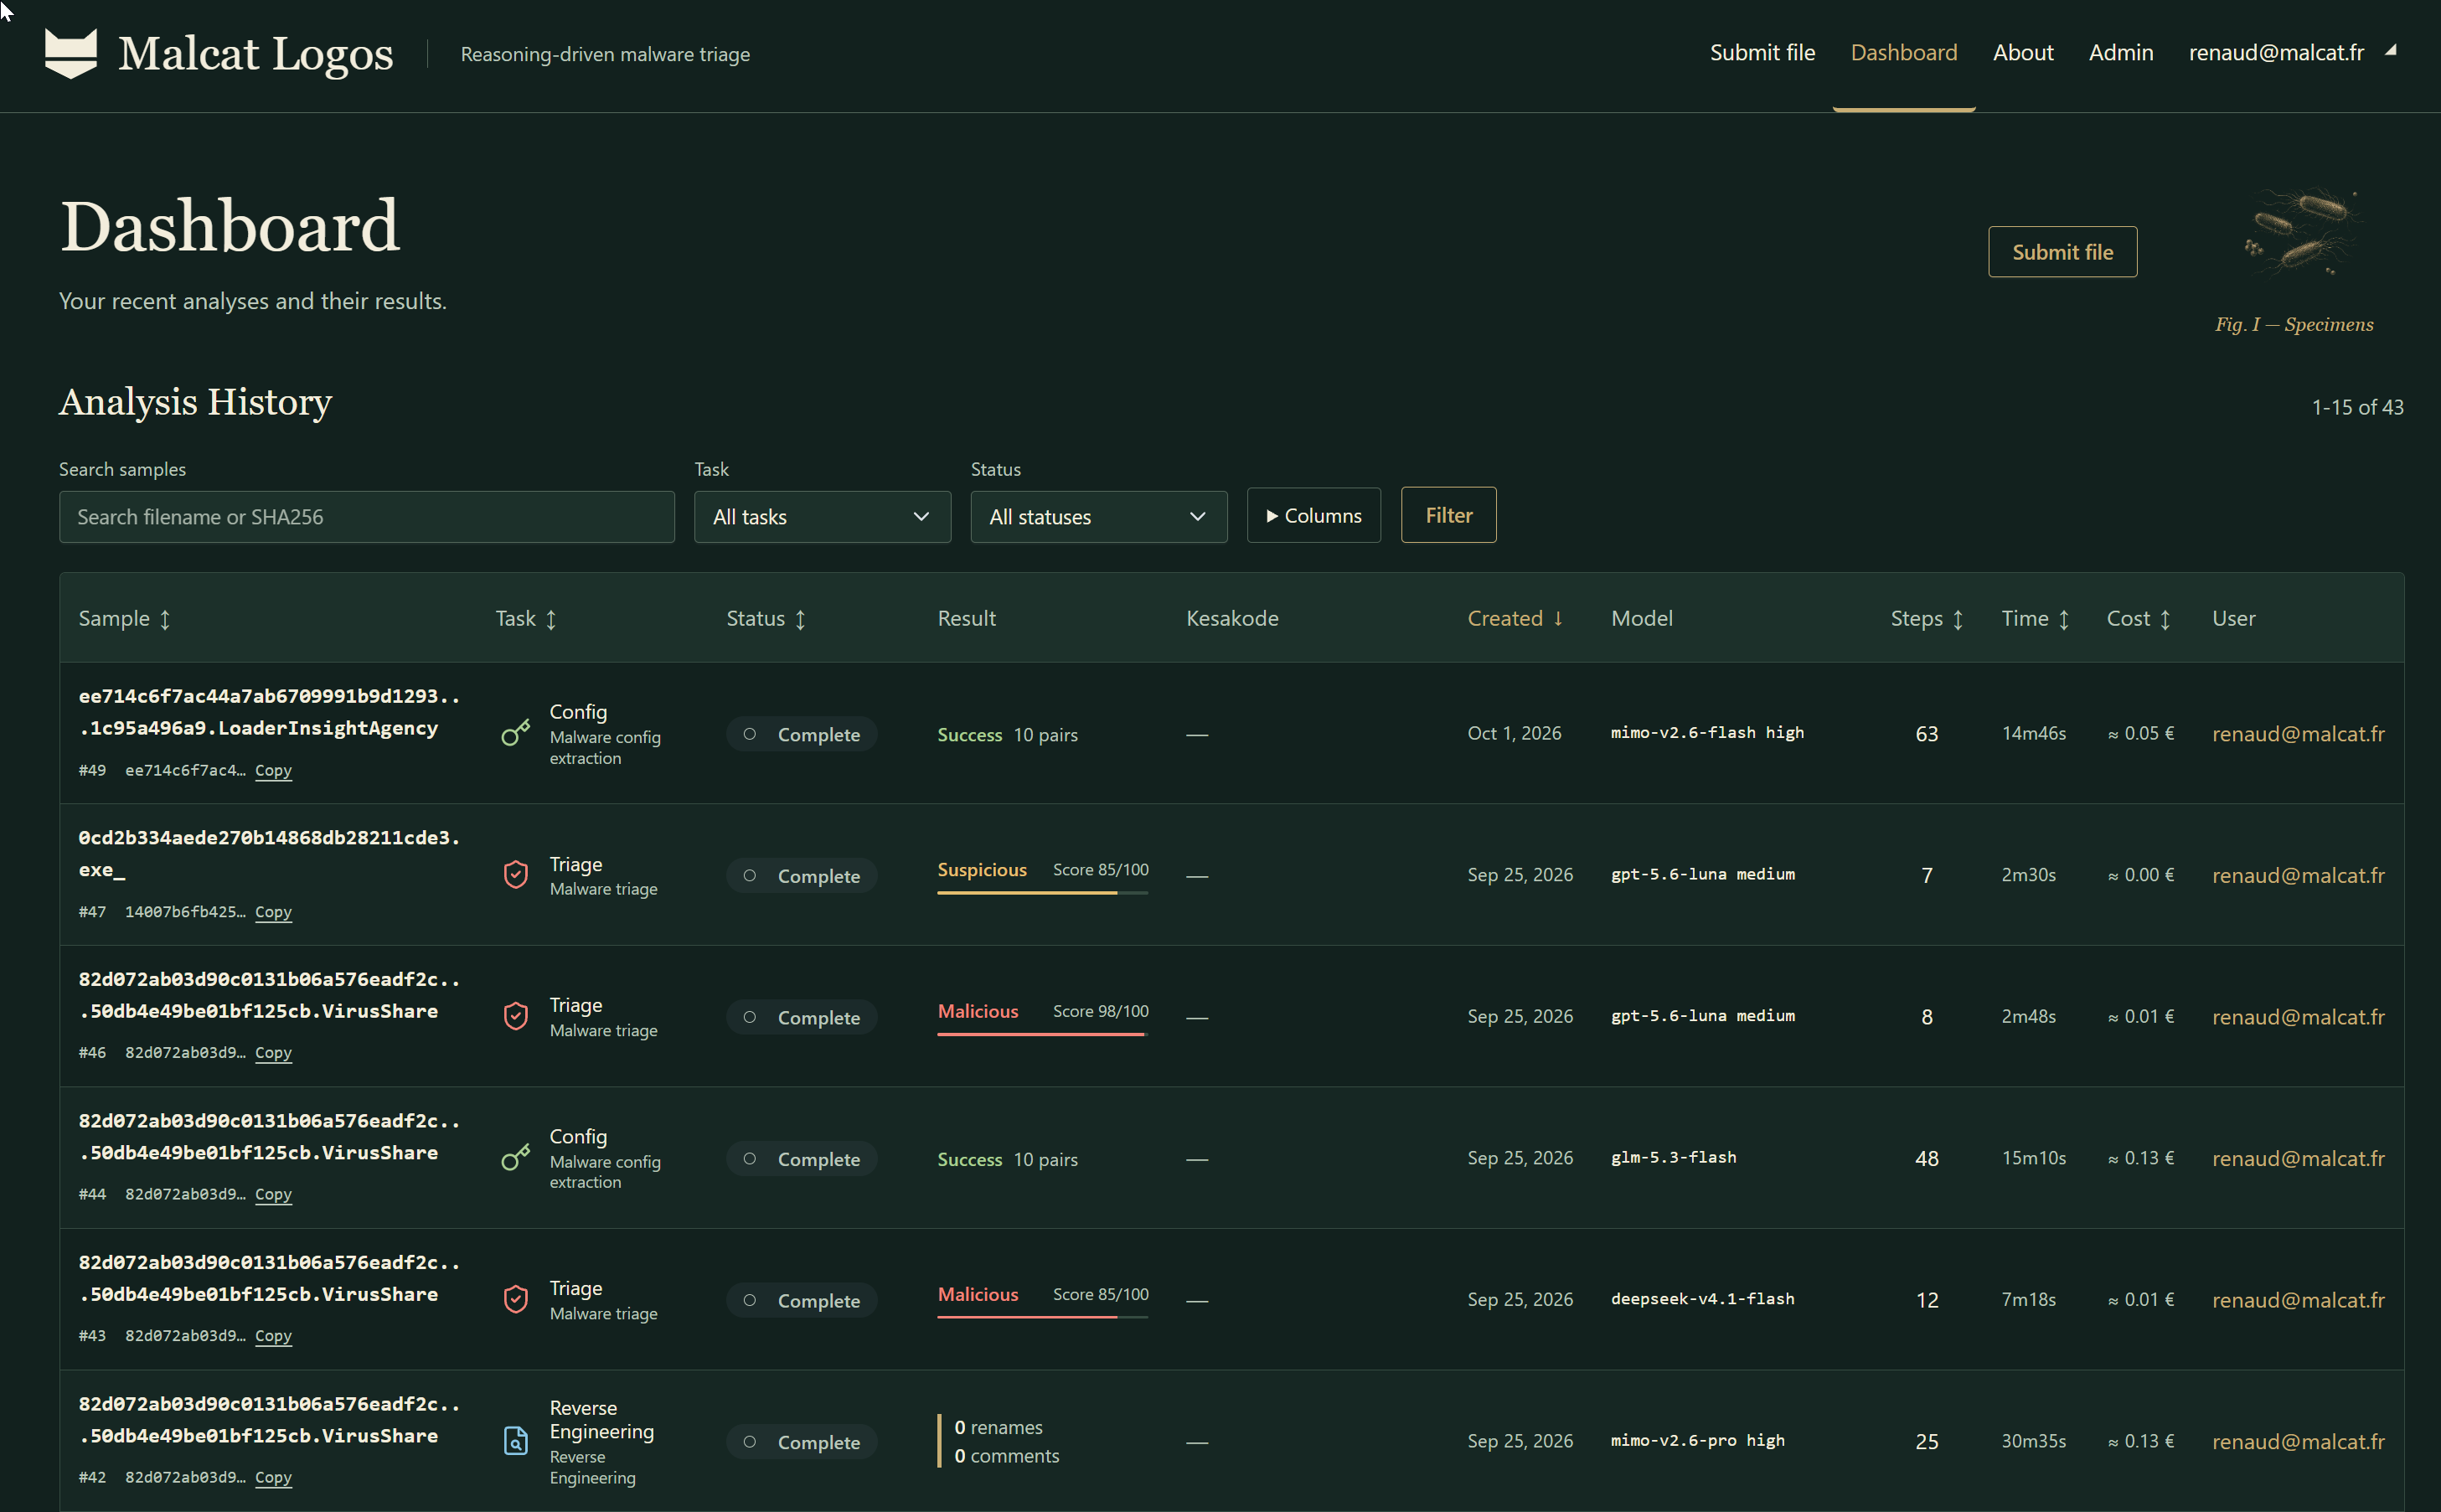Click the shield icon in row #47 Triage
Screen dimensions: 2441x1512
tap(515, 875)
